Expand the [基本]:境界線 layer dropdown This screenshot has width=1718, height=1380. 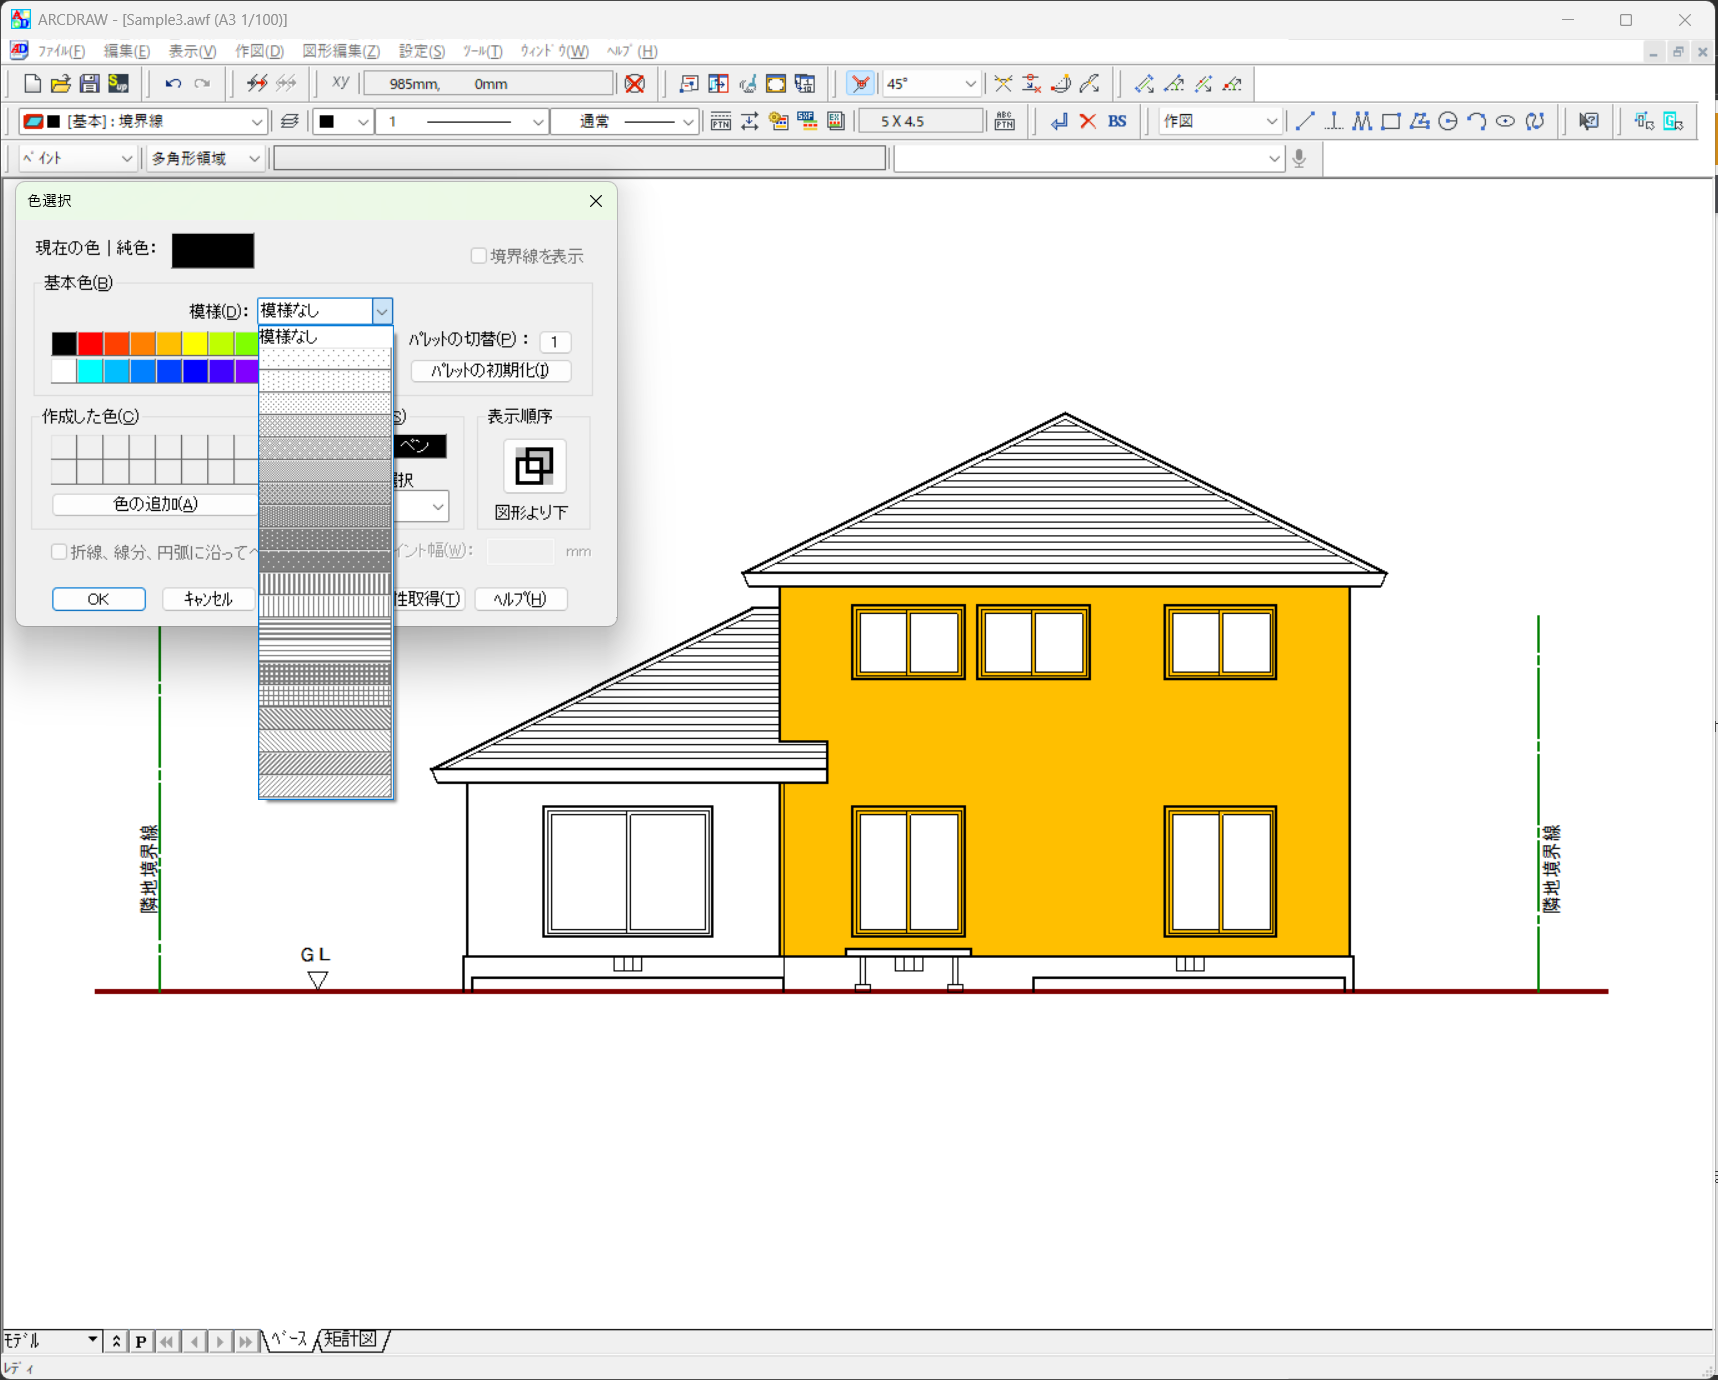pyautogui.click(x=256, y=122)
